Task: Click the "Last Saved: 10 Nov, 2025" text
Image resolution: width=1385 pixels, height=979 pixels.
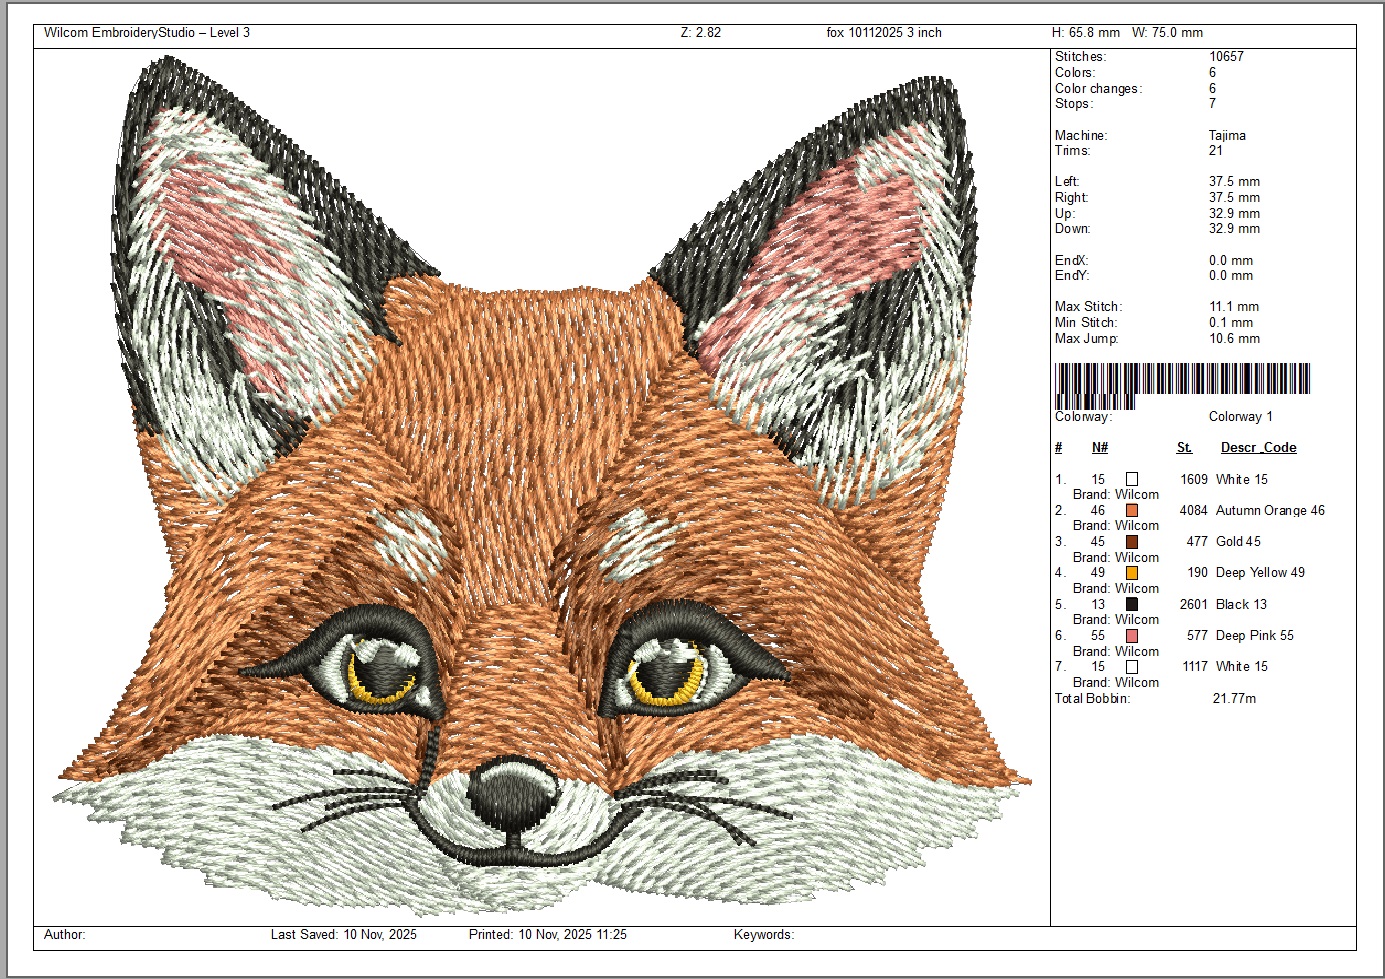Action: click(343, 935)
